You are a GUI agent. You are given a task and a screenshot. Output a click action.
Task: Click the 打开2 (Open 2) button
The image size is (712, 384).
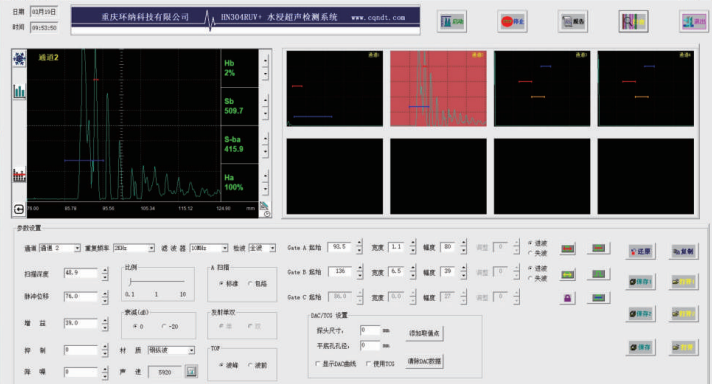[683, 314]
